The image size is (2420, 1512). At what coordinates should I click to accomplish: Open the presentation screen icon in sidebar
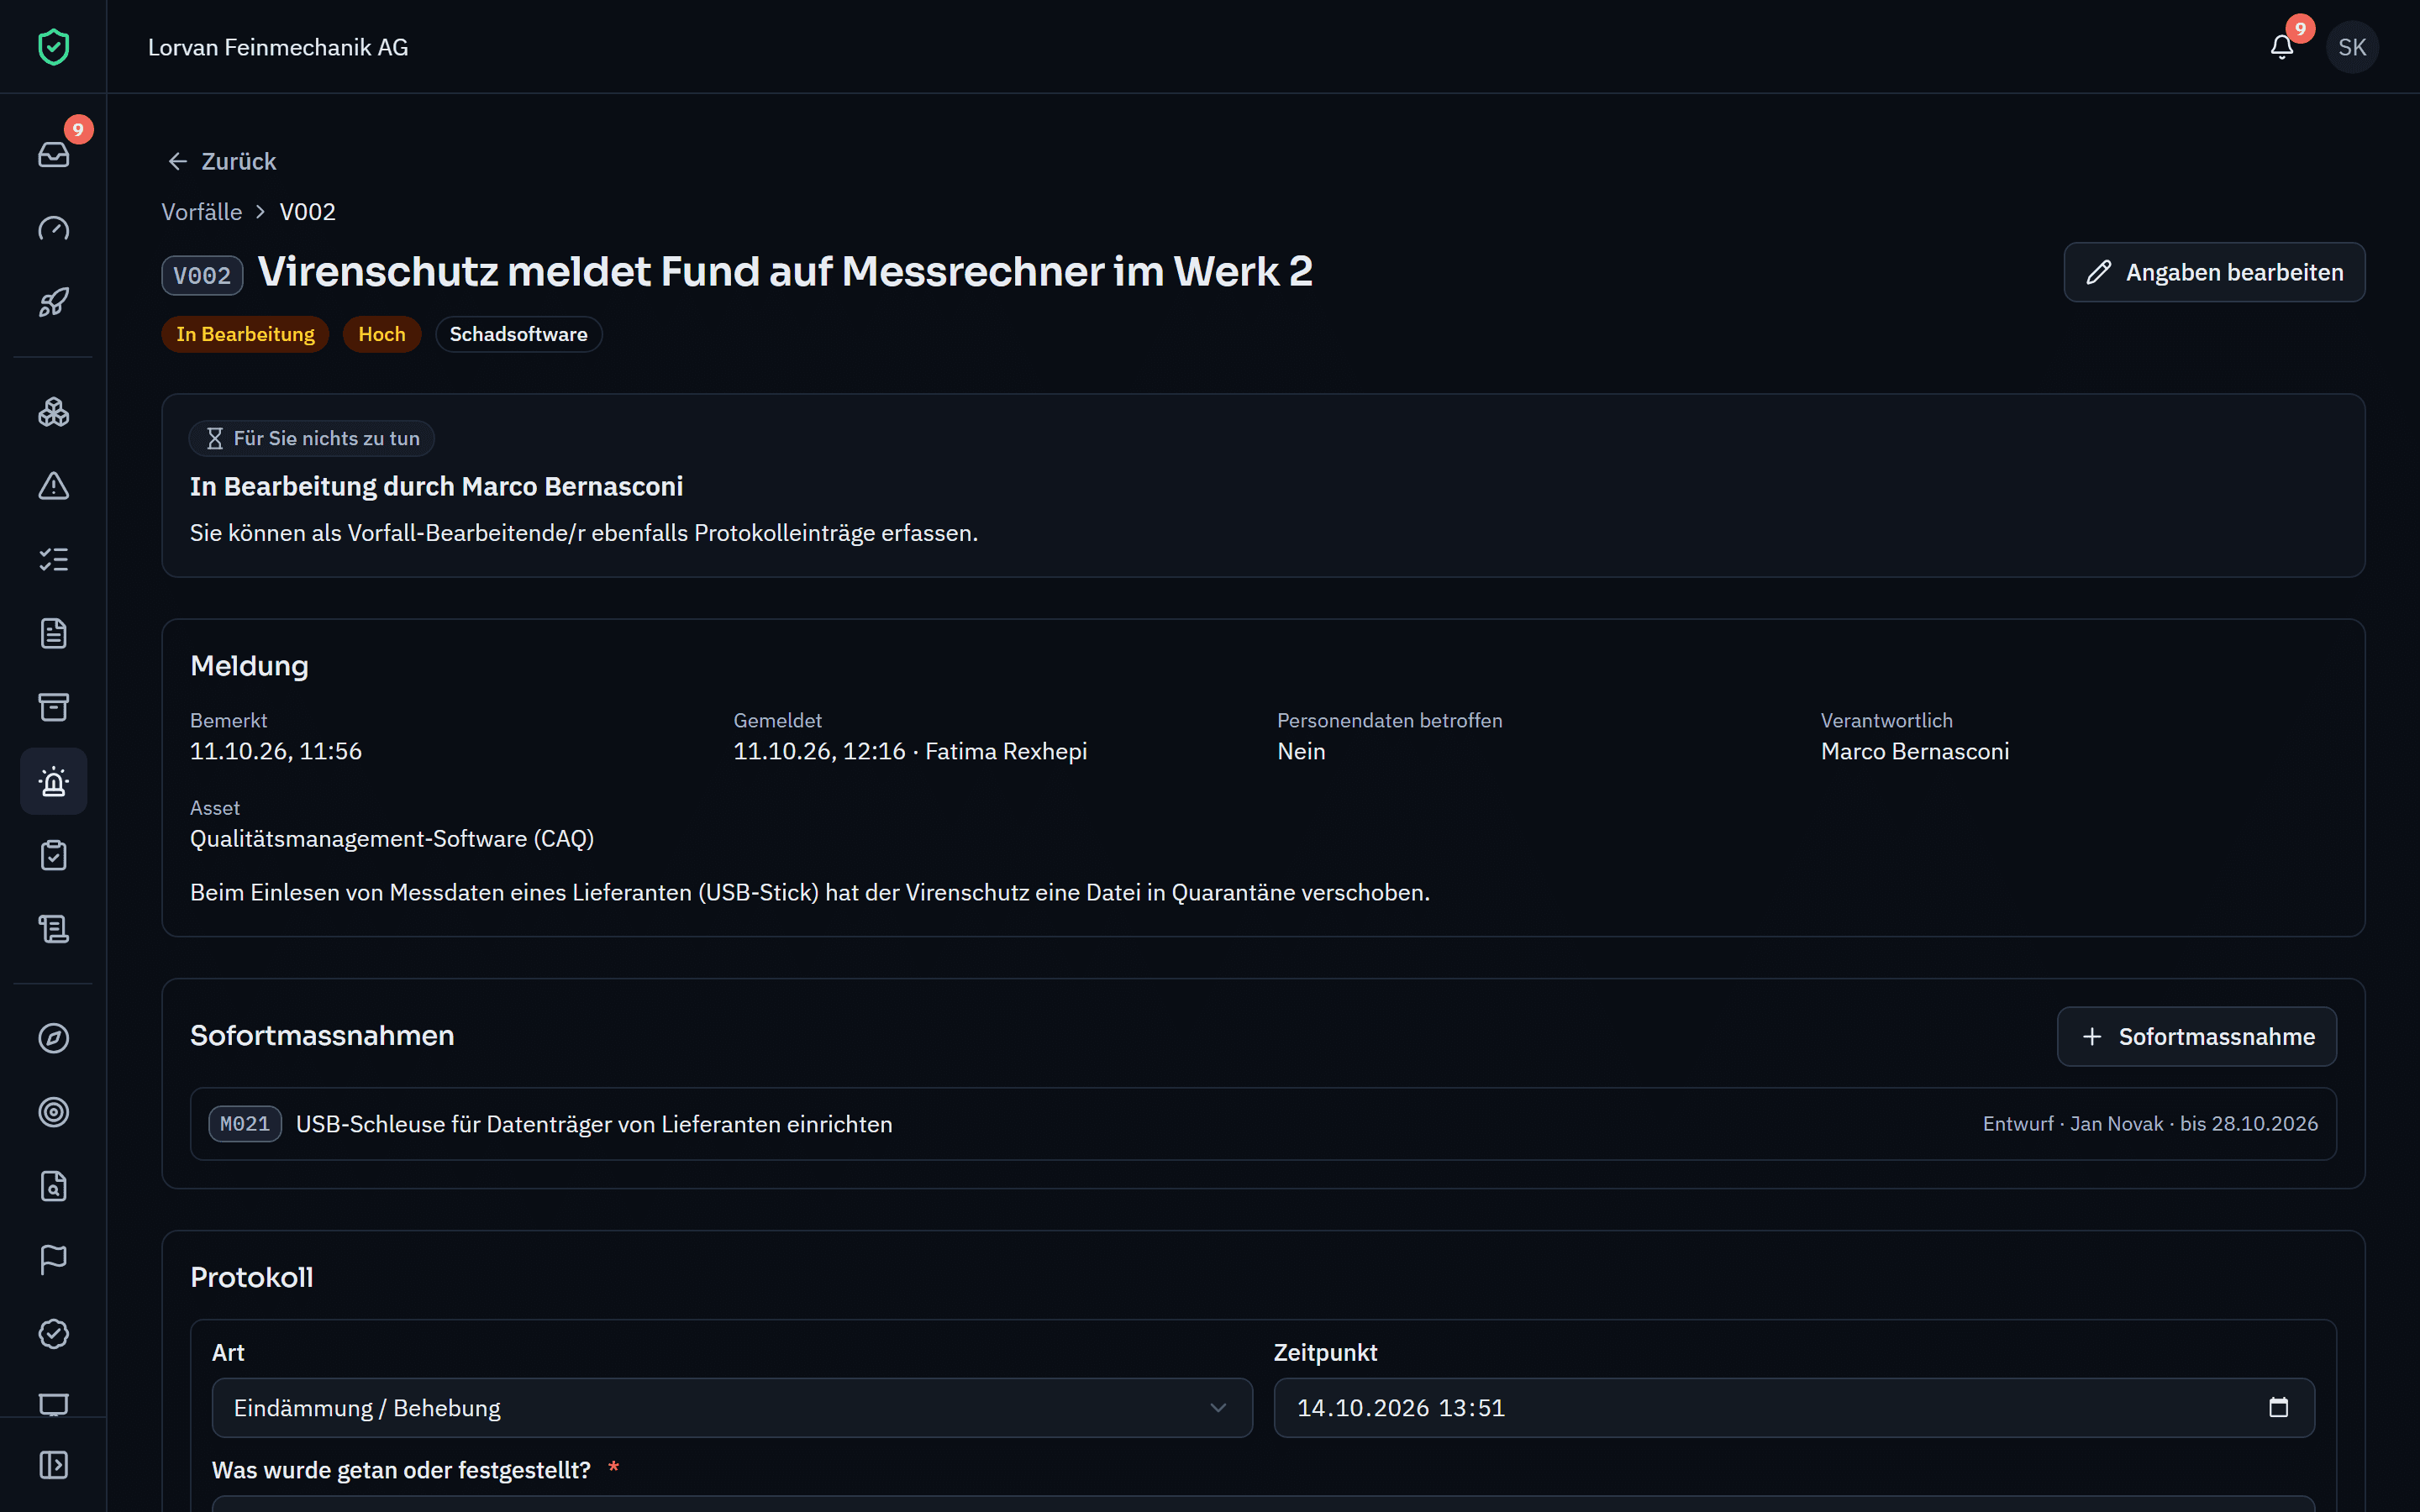53,1404
